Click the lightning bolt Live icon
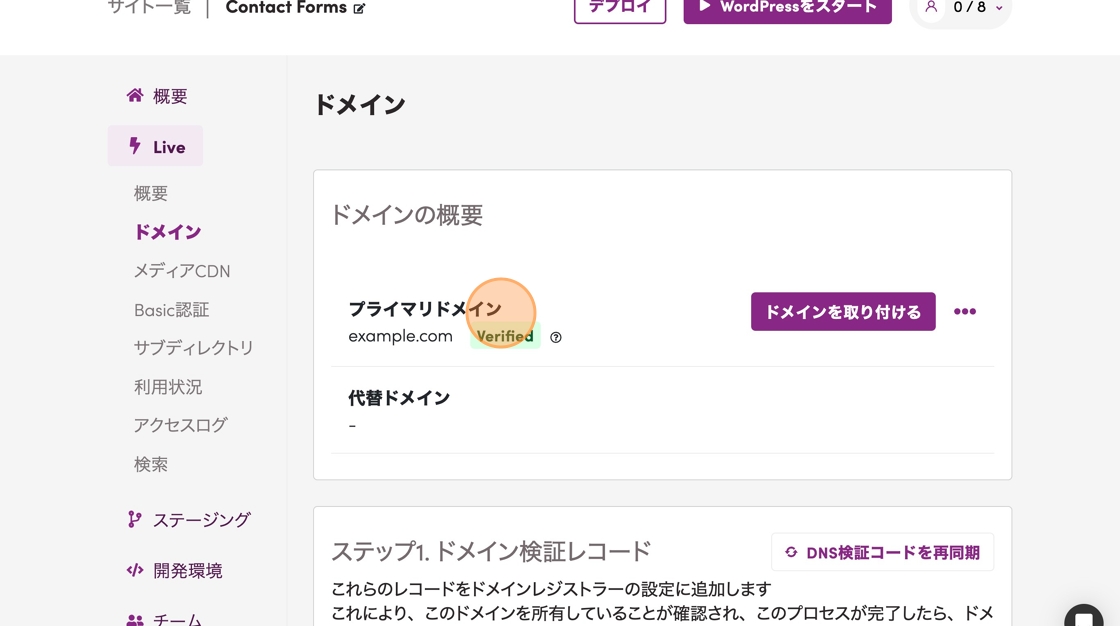1120x626 pixels. pos(135,147)
